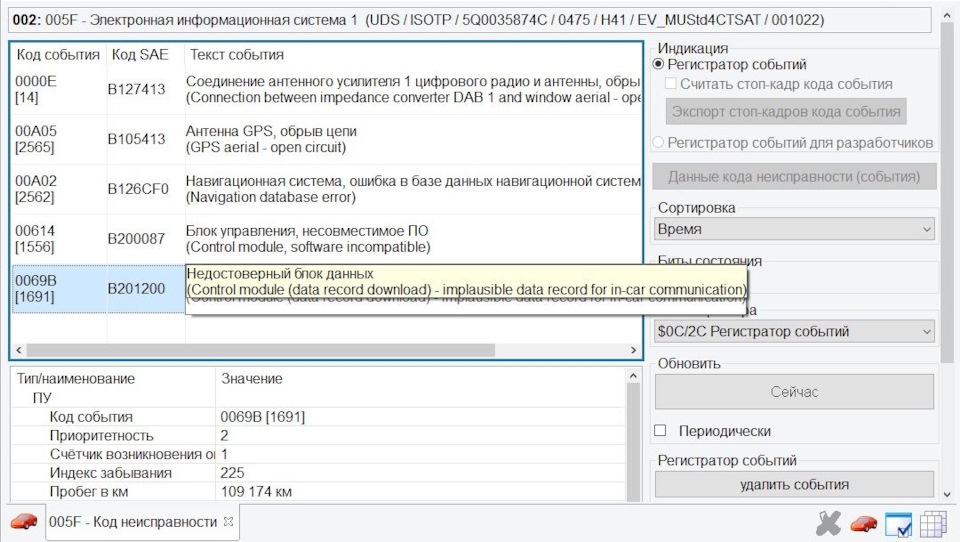This screenshot has height=542, width=960.
Task: Click the red car icon beside the 005F tab
Action: pyautogui.click(x=24, y=521)
